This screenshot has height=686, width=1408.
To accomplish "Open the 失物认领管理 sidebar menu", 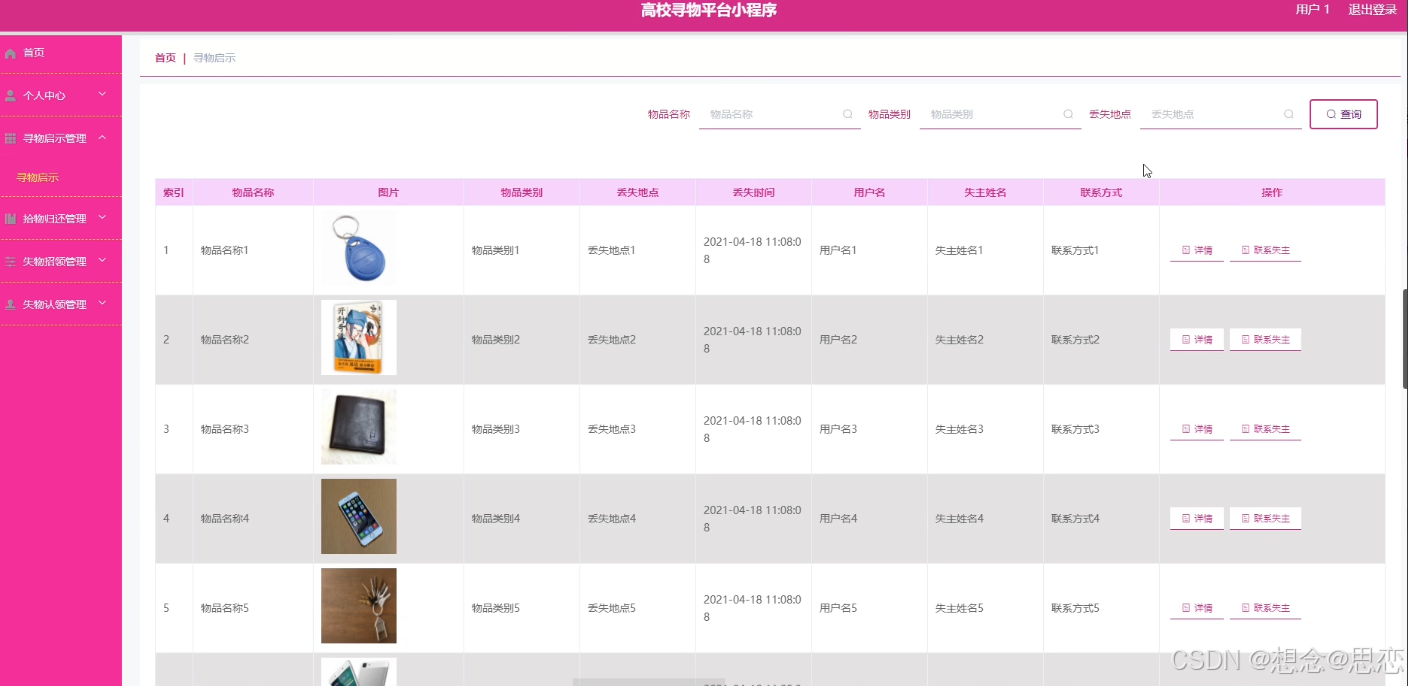I will tap(61, 305).
